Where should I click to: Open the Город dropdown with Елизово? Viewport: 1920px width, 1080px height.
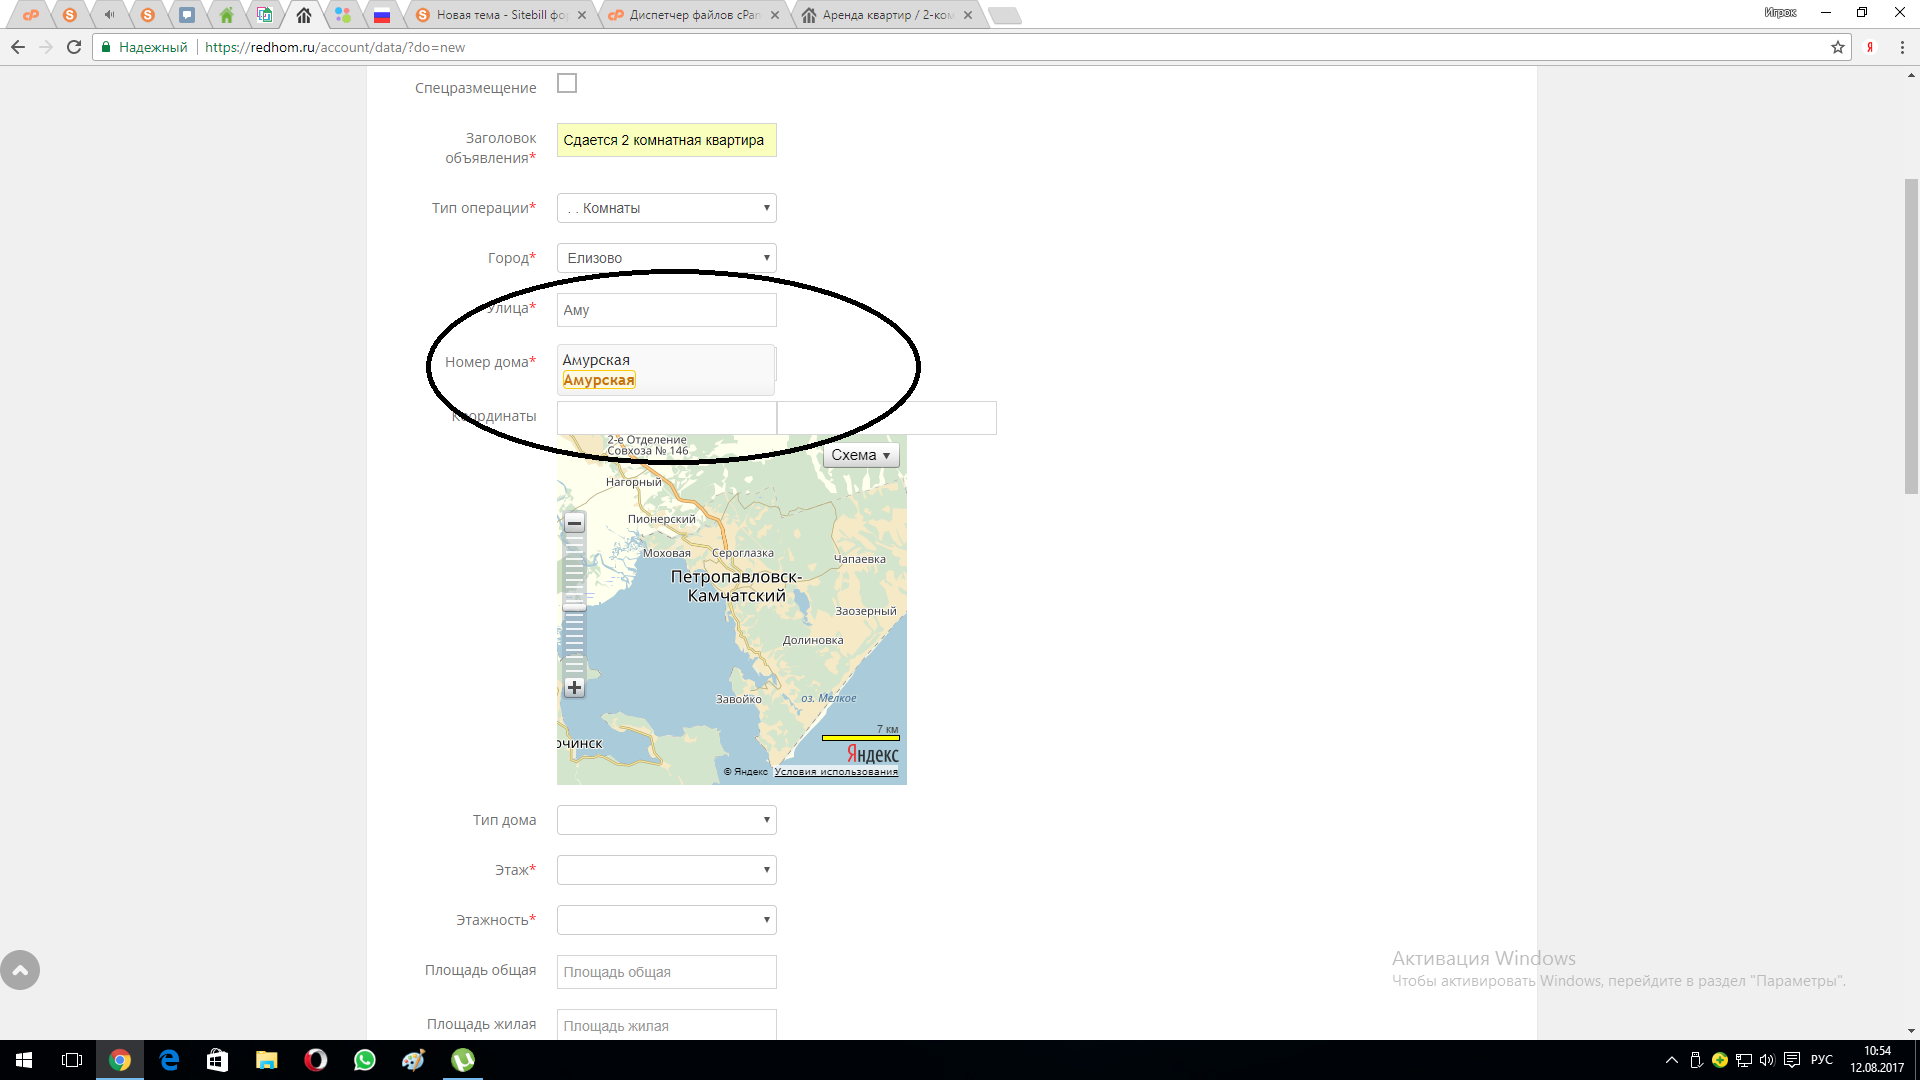tap(667, 258)
